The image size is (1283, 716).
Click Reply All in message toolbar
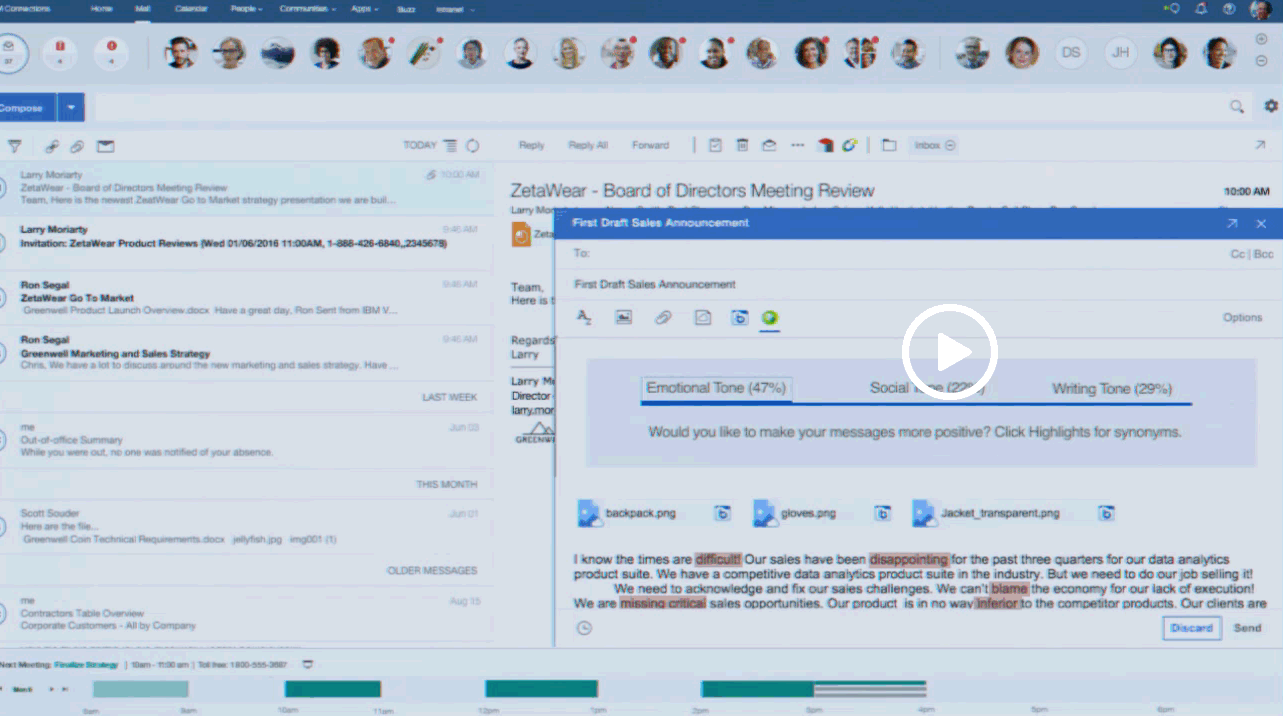[x=588, y=145]
